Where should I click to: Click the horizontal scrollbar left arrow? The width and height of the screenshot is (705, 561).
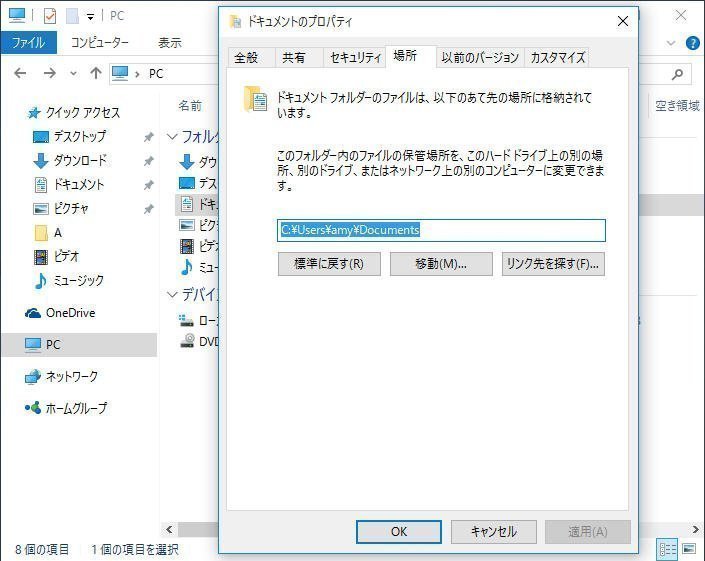pos(170,530)
